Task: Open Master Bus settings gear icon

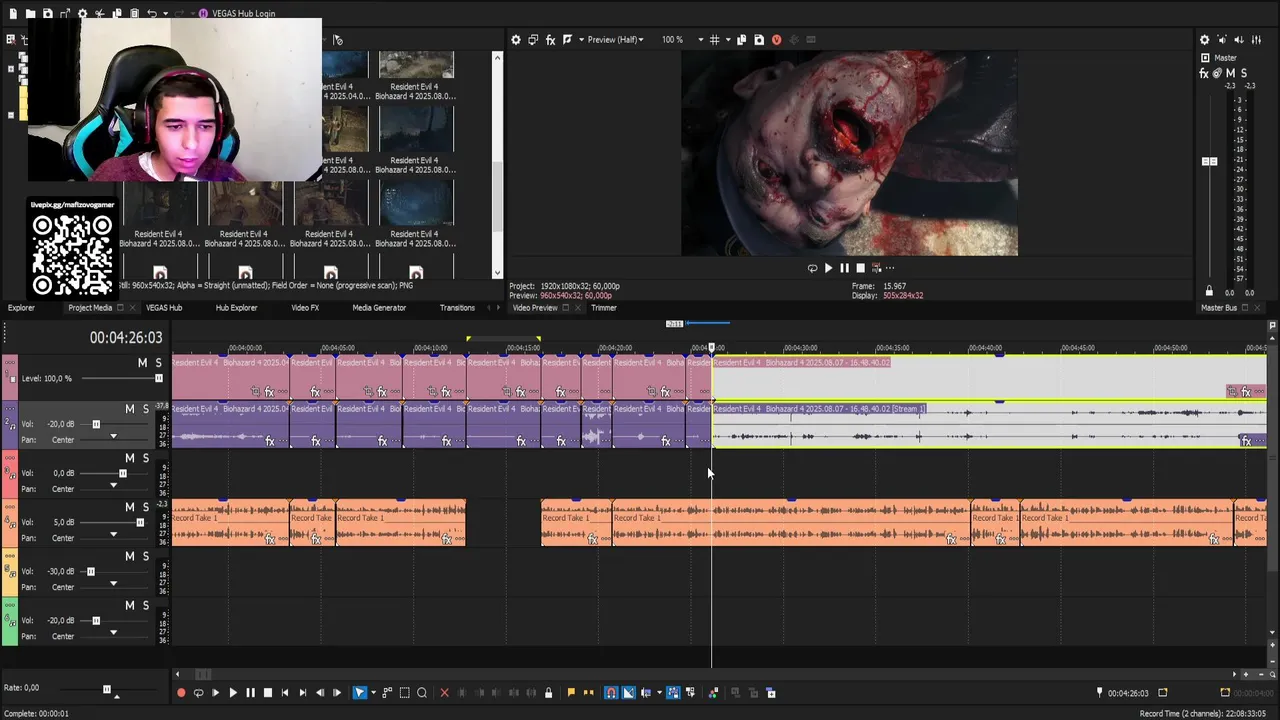Action: (1204, 40)
